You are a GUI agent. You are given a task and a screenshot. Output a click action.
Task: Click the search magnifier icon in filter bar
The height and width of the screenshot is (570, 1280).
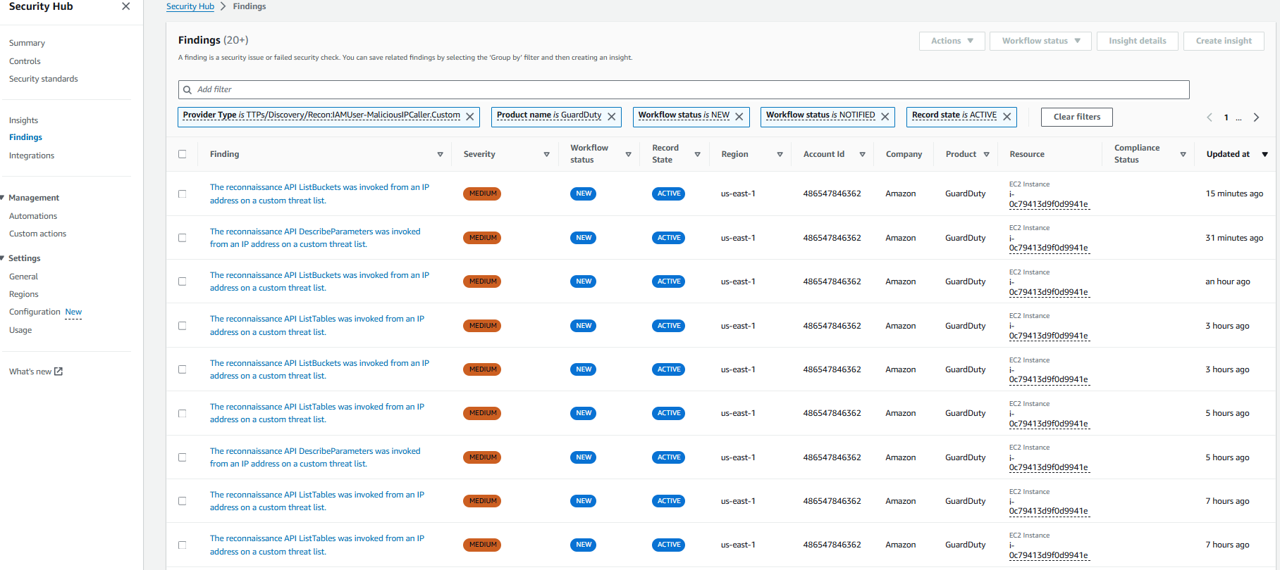[x=187, y=89]
